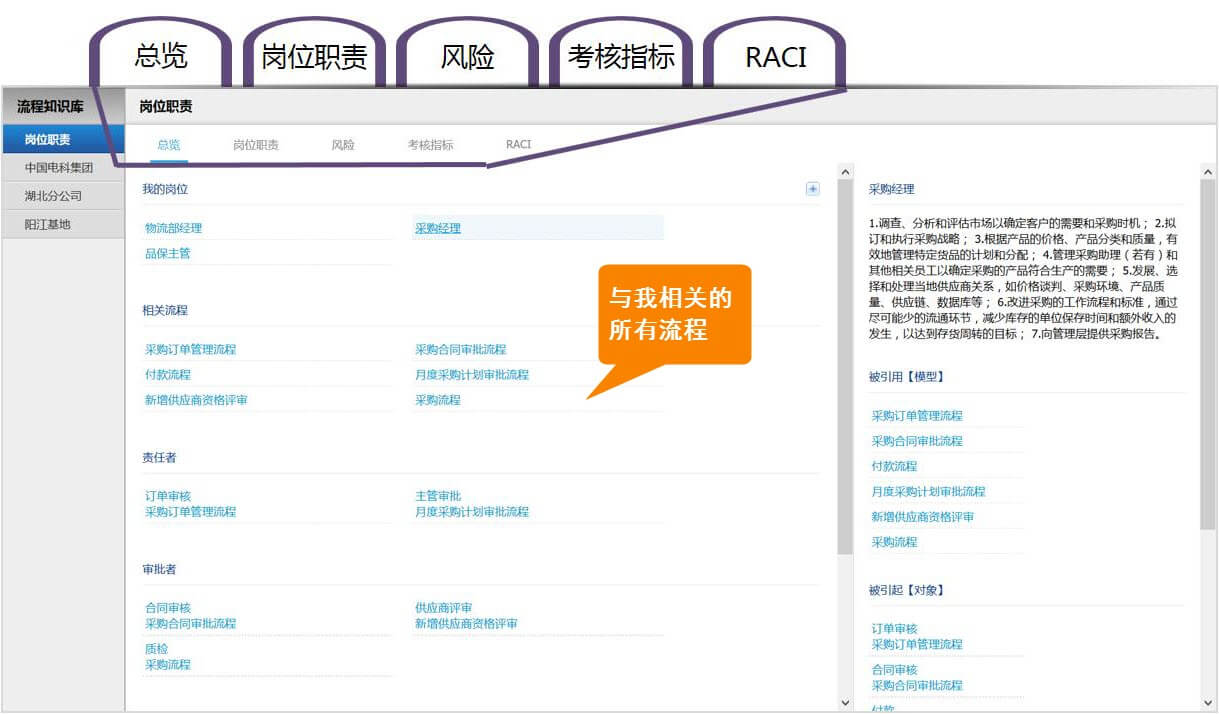This screenshot has height=714, width=1219.
Task: Select the 采购经理 position link
Action: [x=438, y=228]
